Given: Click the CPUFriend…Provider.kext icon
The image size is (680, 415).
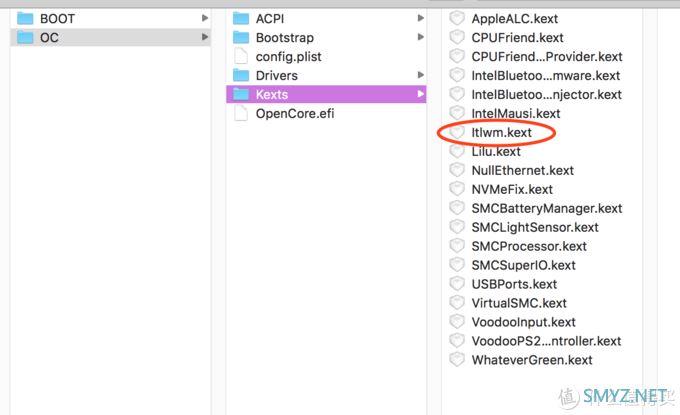Looking at the screenshot, I should [457, 56].
